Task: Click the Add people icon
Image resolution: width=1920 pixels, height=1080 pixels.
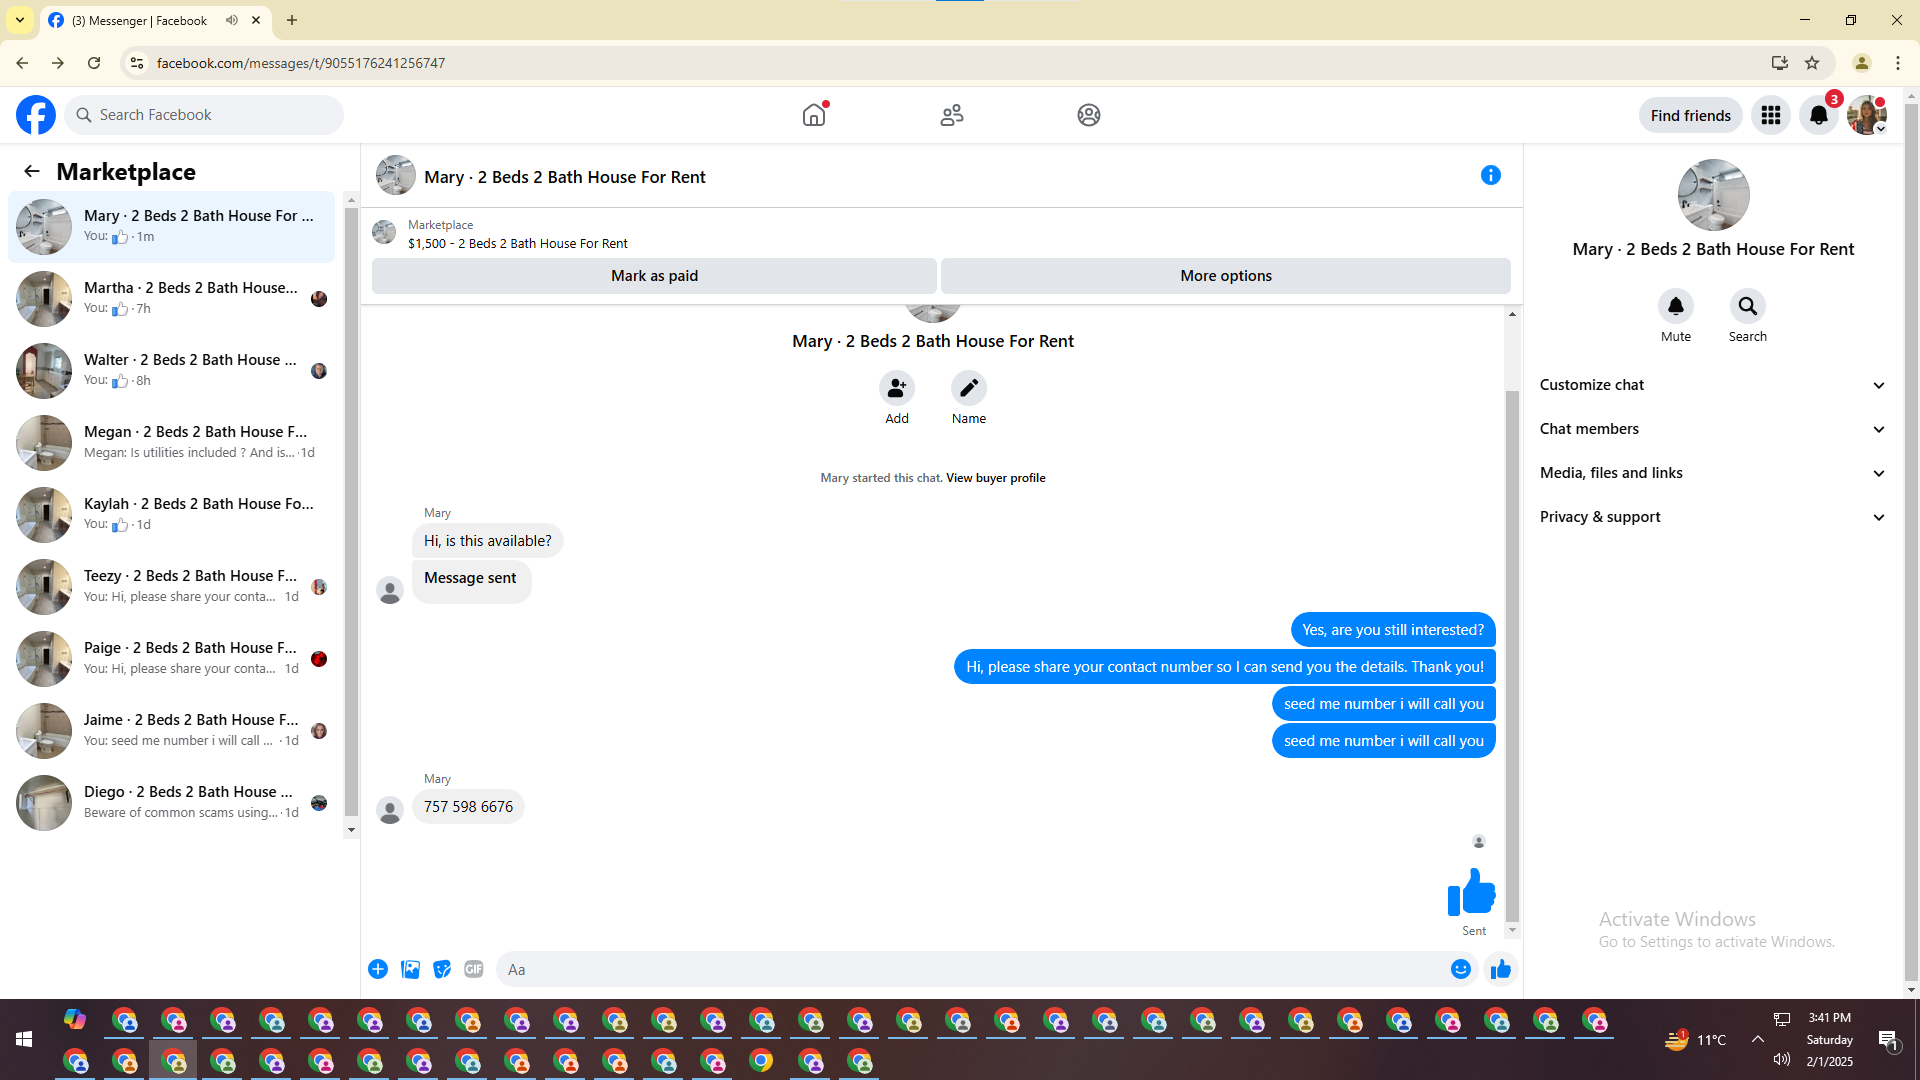Action: [897, 388]
